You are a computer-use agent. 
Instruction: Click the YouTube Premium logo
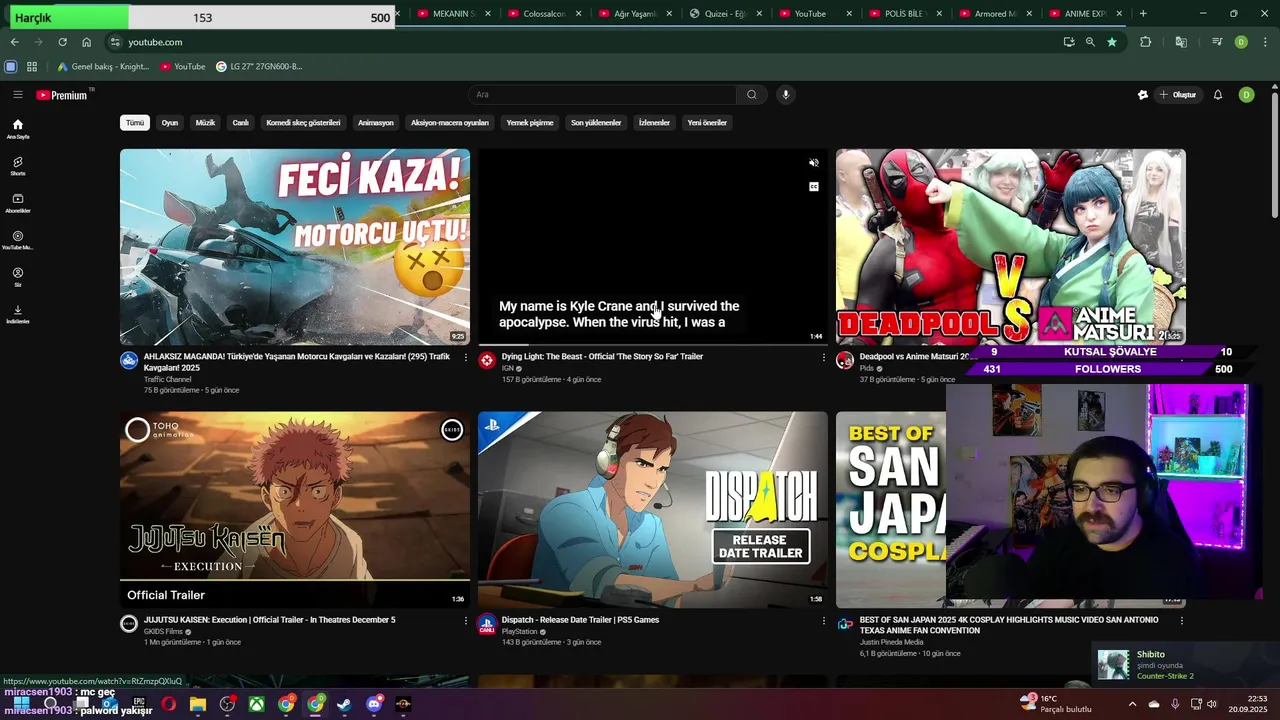(64, 95)
